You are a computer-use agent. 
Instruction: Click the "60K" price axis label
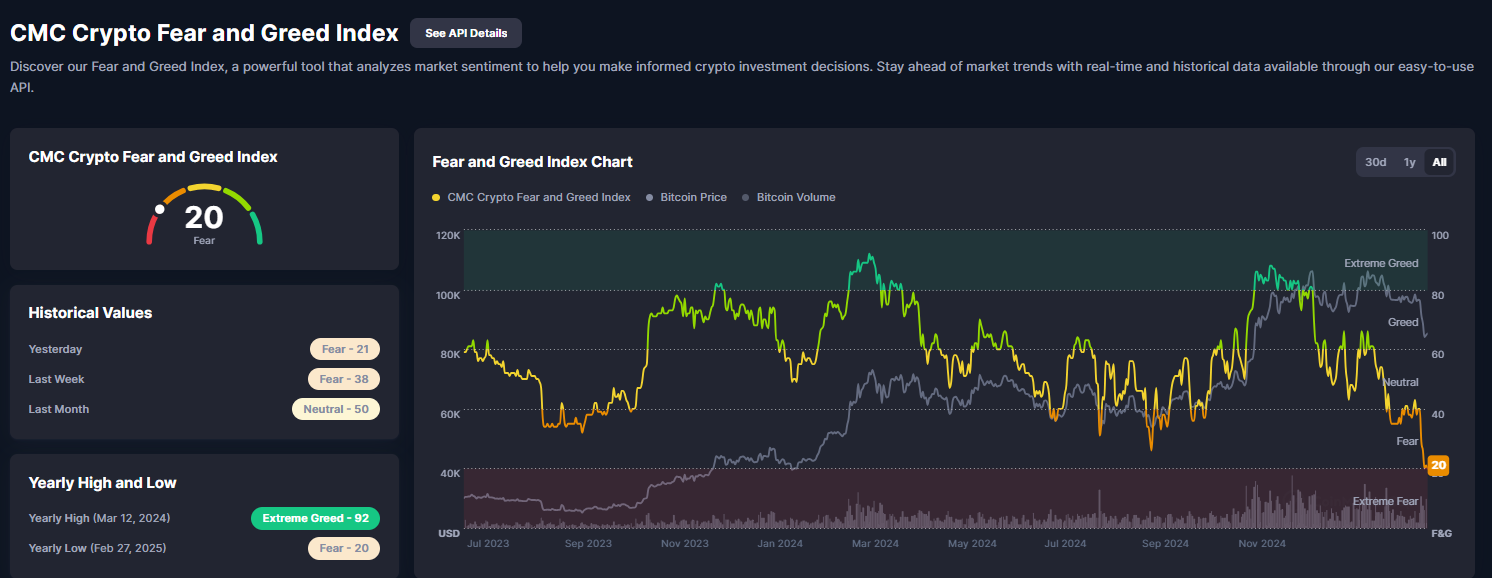point(450,414)
